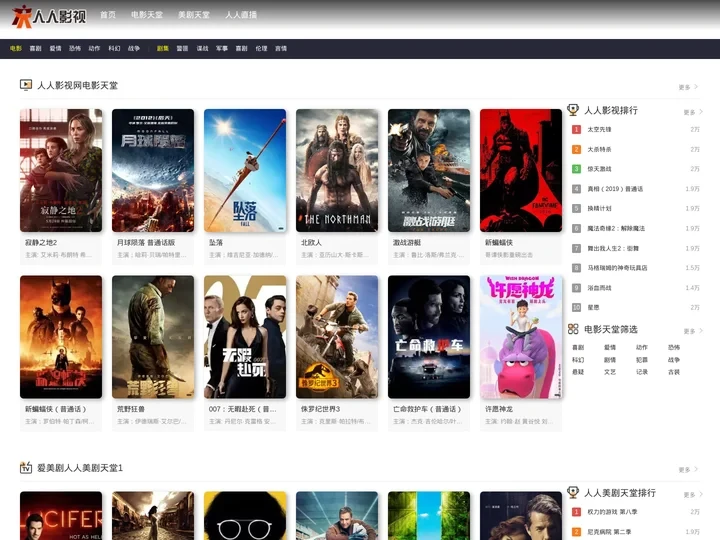720x540 pixels.
Task: Filter by 记录 in 电影天堂筛选
Action: point(642,372)
